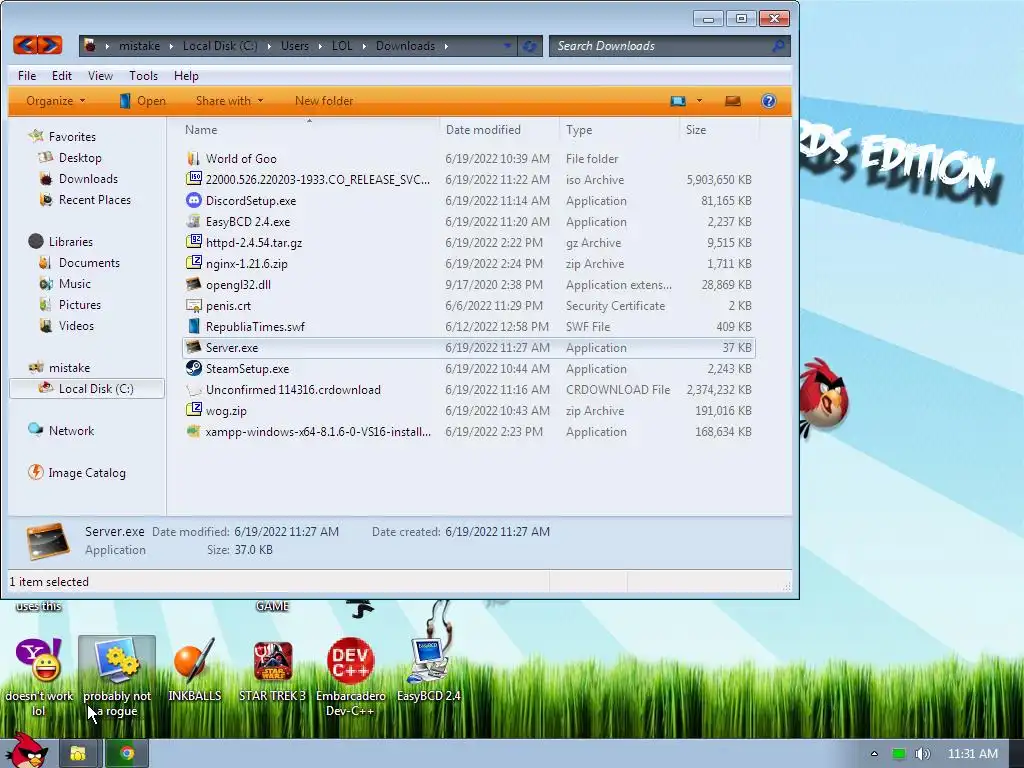Viewport: 1024px width, 768px height.
Task: Select the RepubliaTimes.swf file icon
Action: point(193,327)
